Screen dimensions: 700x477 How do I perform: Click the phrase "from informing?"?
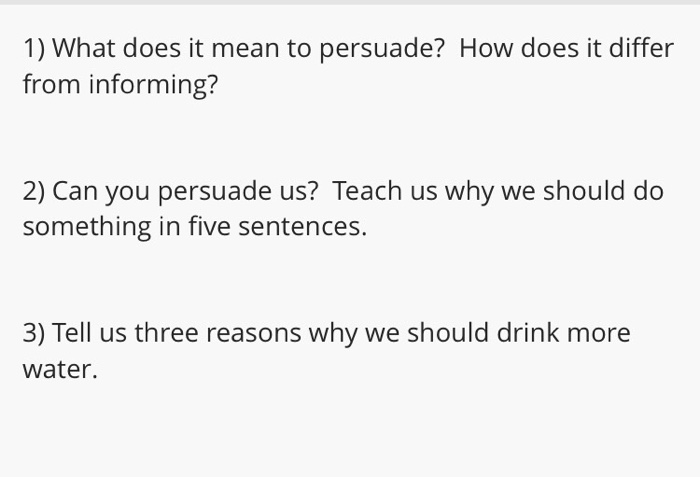(x=121, y=84)
